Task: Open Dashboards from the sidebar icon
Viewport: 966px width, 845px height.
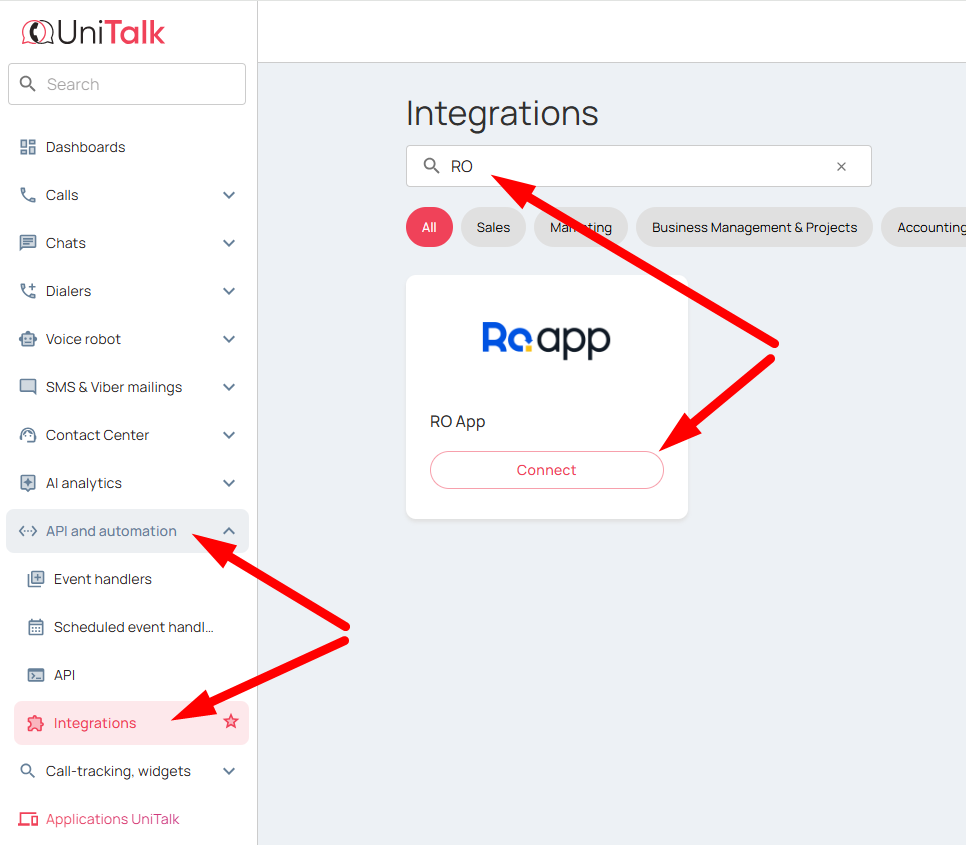Action: (28, 147)
